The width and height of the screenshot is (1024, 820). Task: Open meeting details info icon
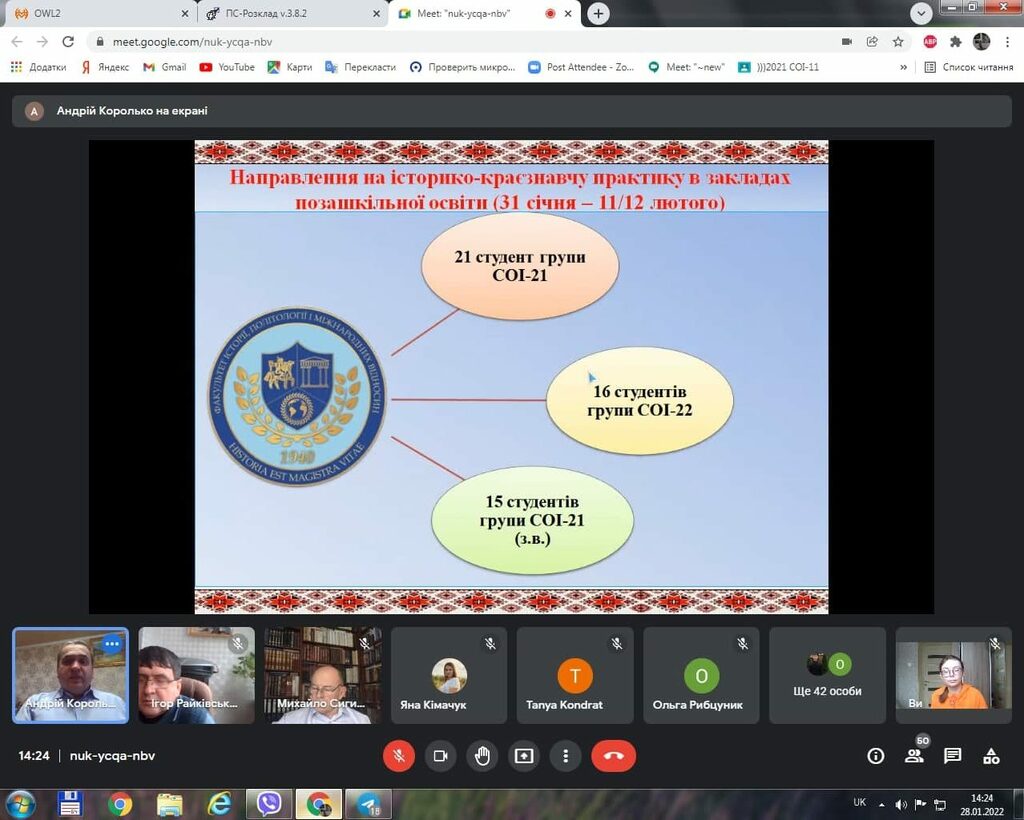pyautogui.click(x=876, y=756)
